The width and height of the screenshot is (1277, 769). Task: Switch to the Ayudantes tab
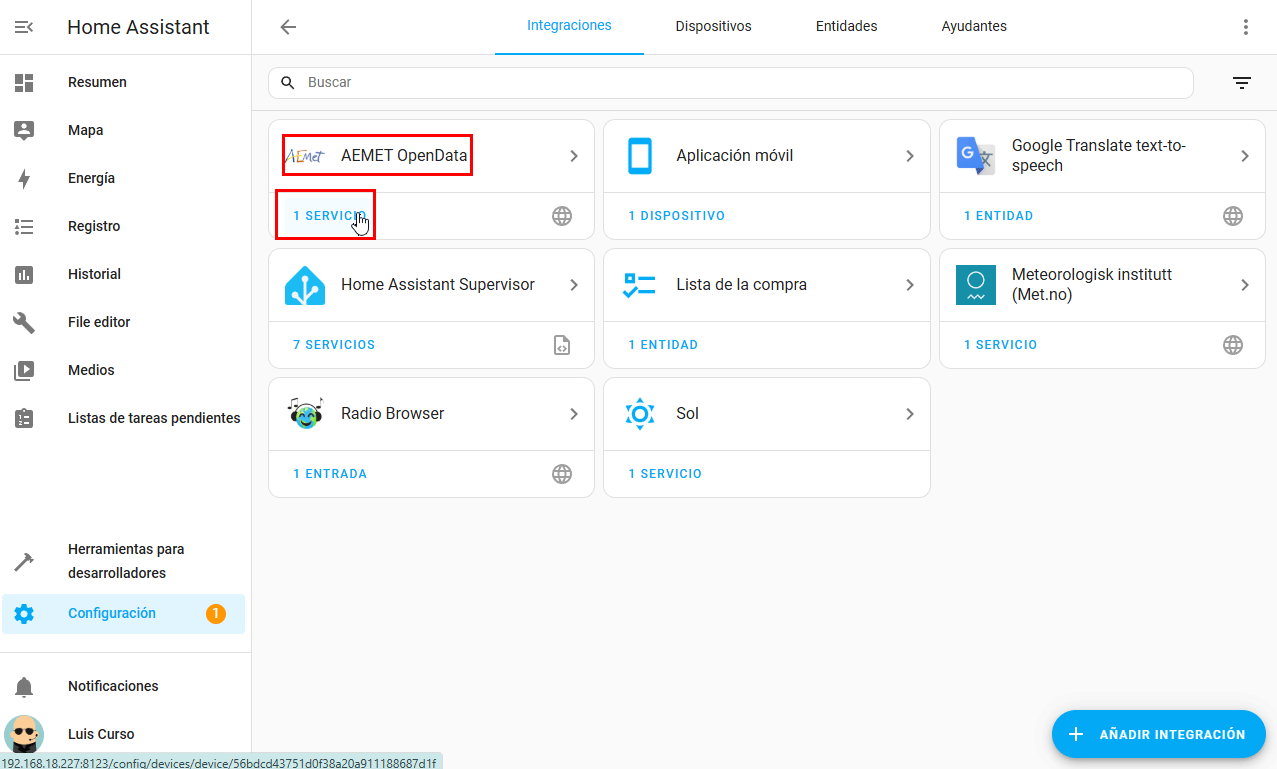[974, 27]
